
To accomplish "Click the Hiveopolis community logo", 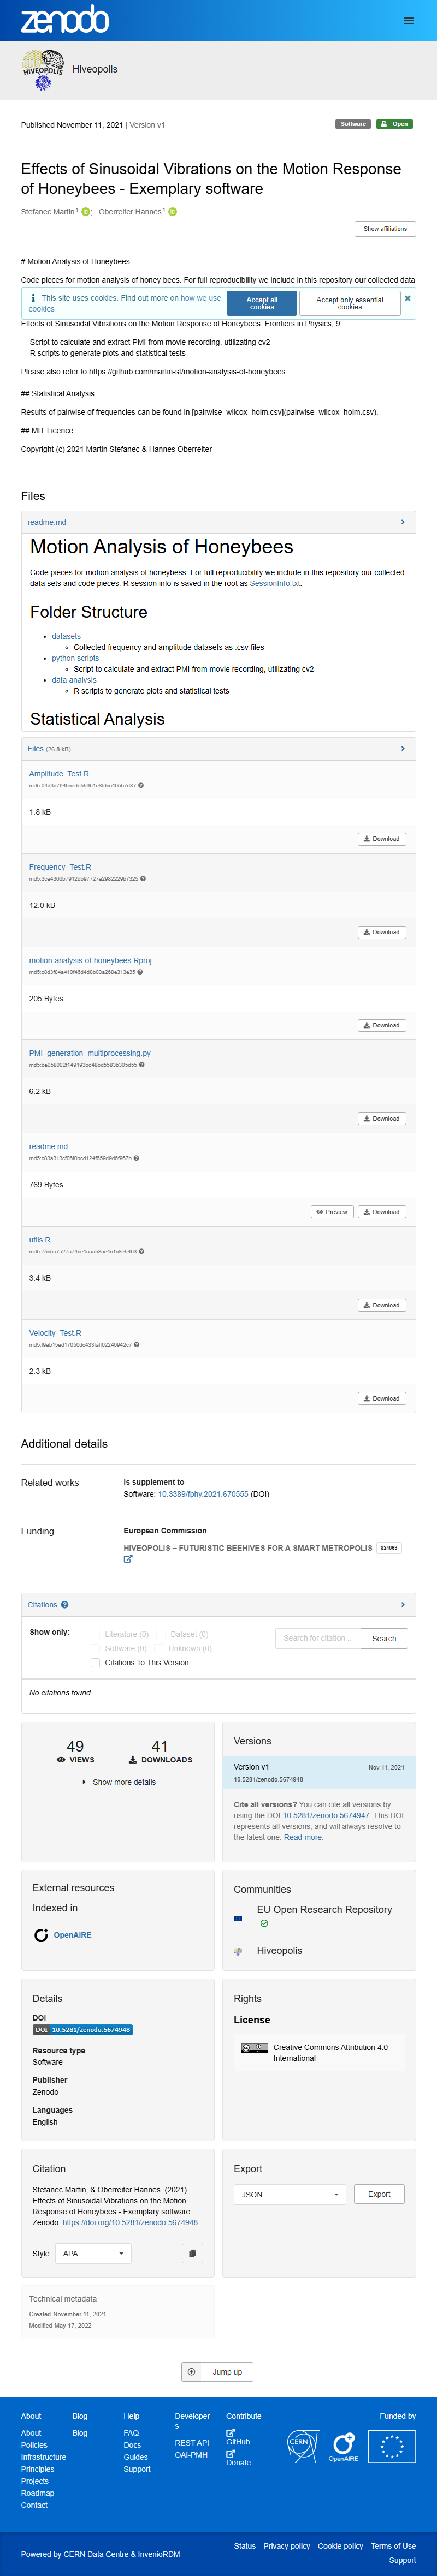I will [x=238, y=1951].
